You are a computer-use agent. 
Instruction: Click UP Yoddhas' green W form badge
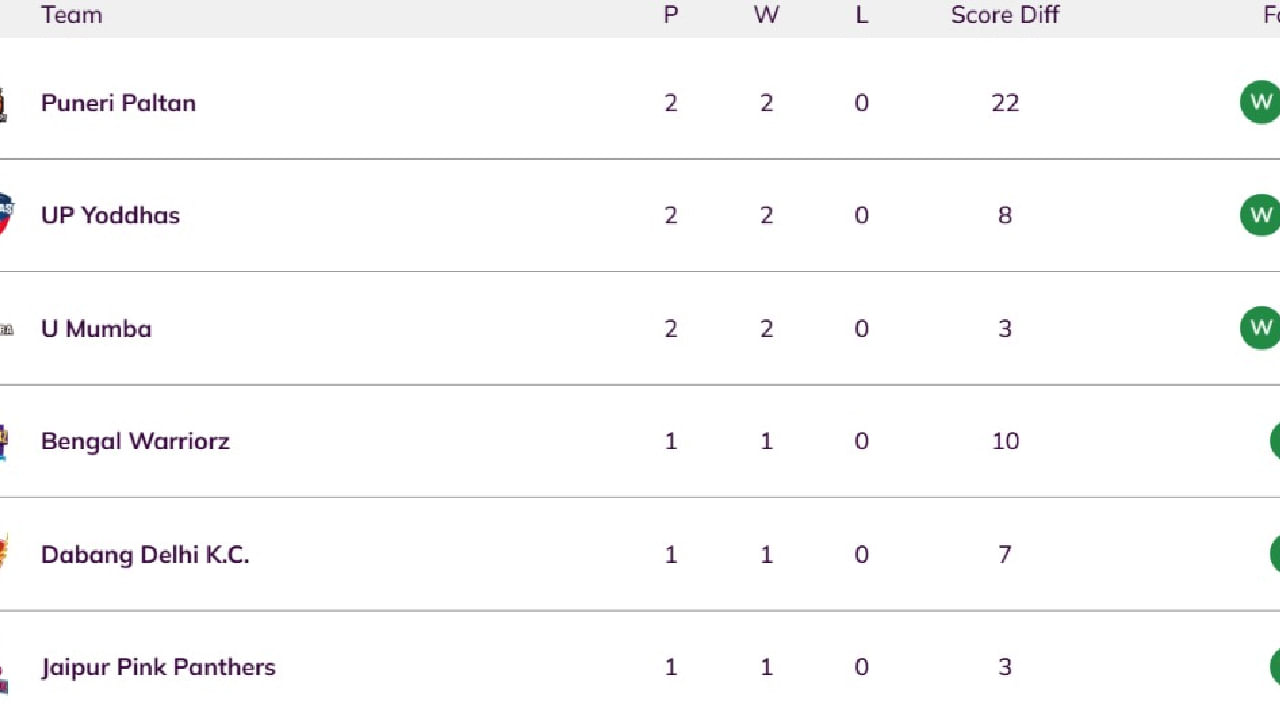pos(1260,215)
